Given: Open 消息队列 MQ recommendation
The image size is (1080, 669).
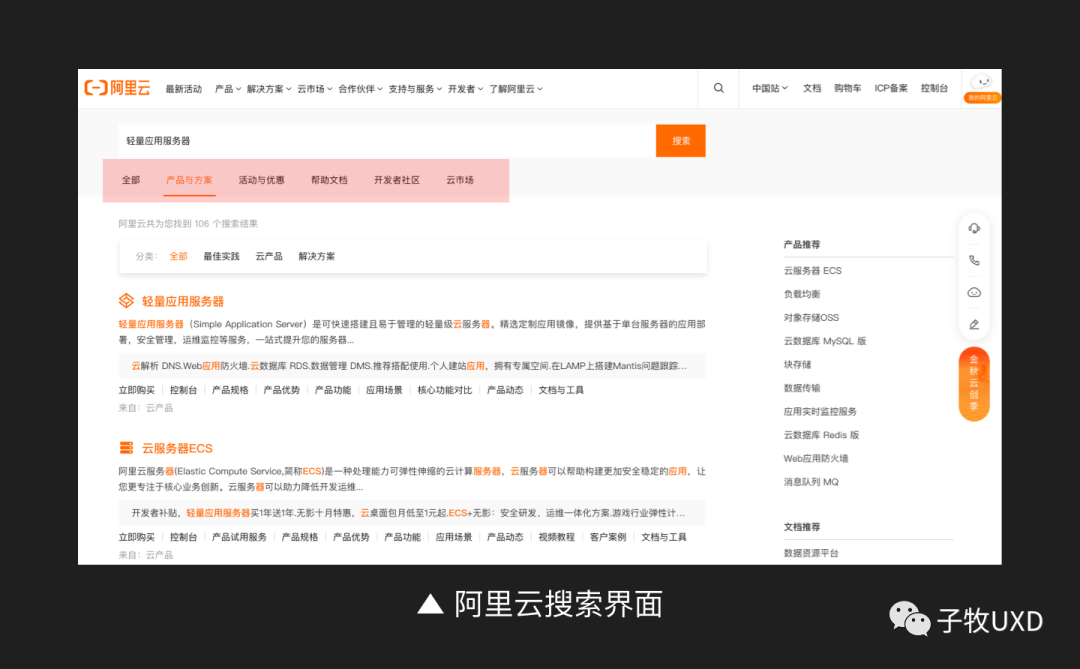Looking at the screenshot, I should (x=811, y=482).
